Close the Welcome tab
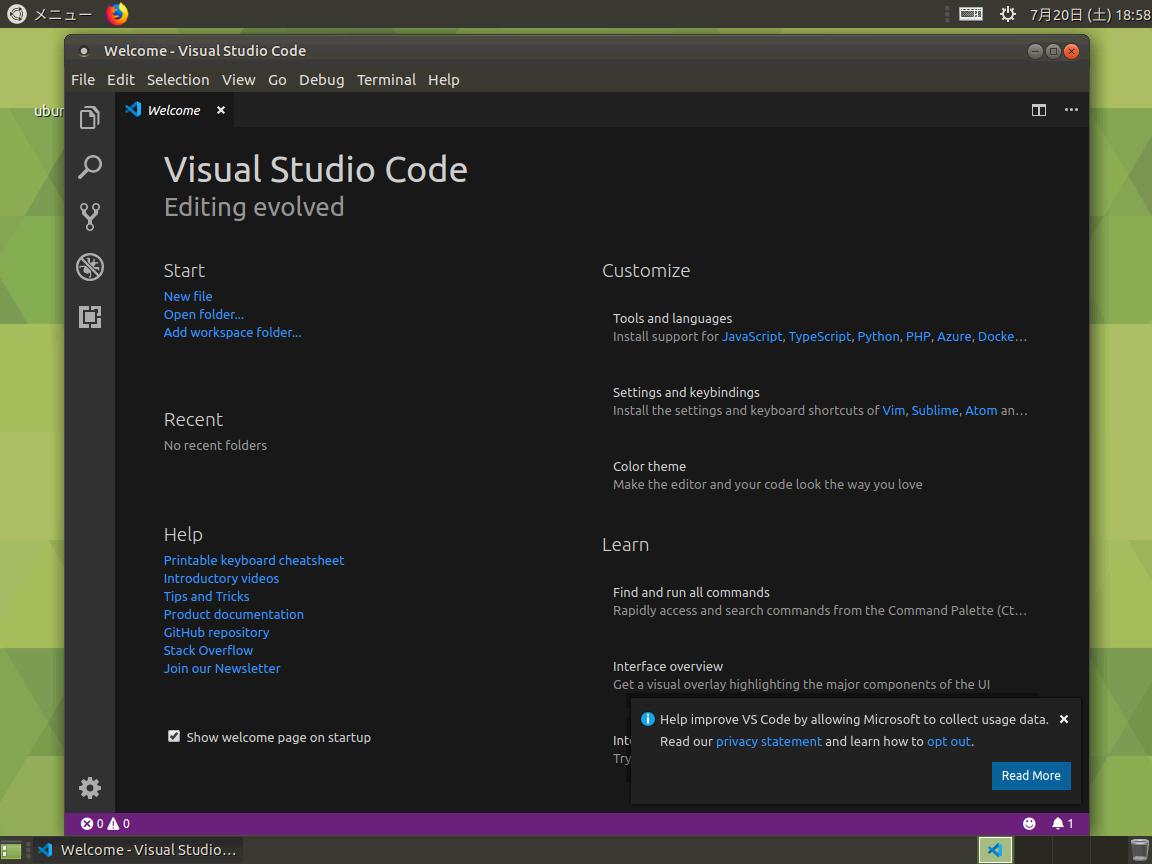 coord(220,110)
